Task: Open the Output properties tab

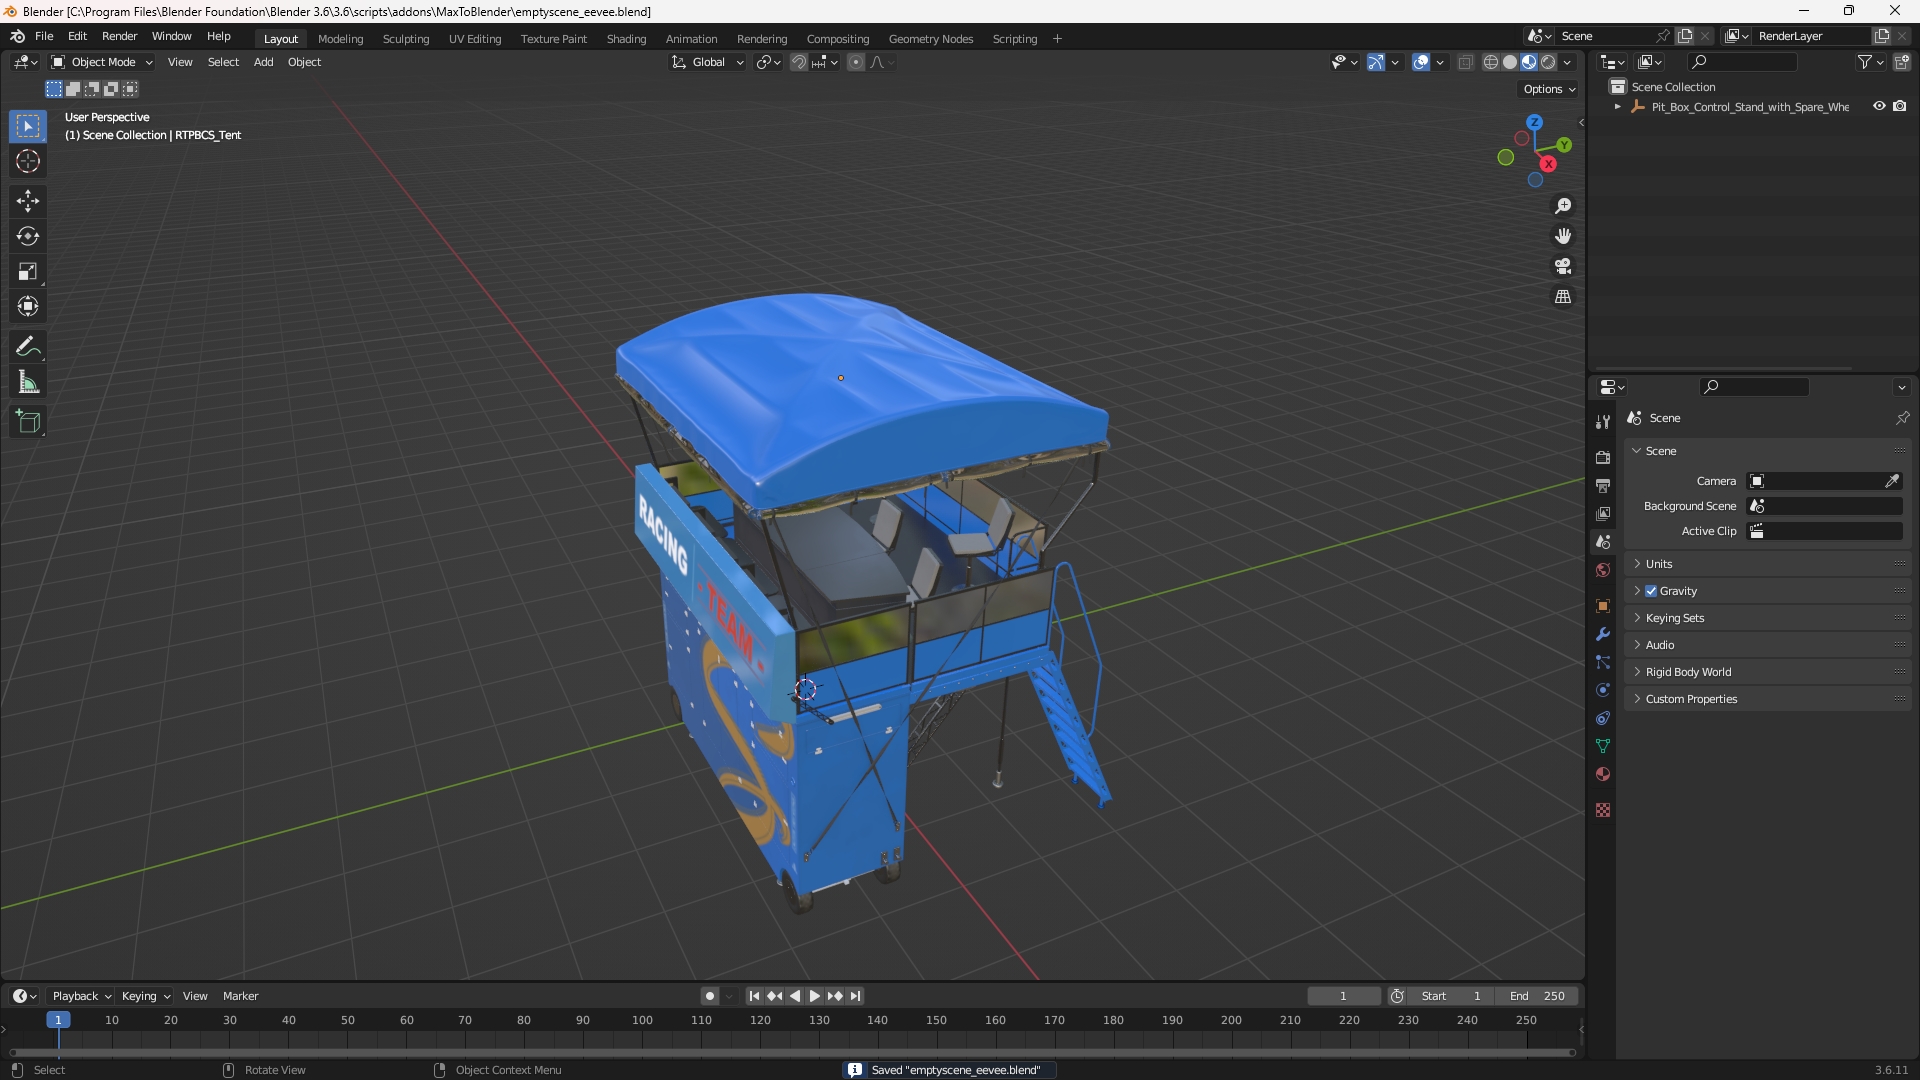Action: 1603,486
